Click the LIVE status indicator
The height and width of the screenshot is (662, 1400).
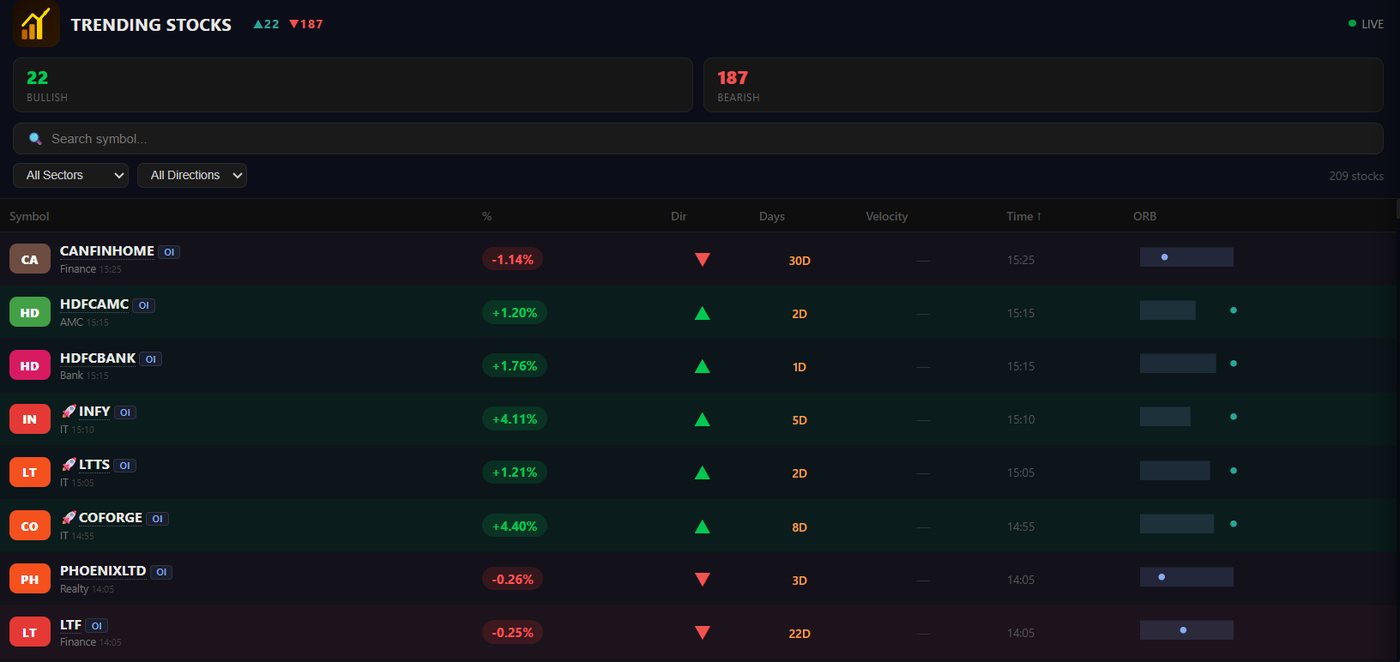(1366, 24)
